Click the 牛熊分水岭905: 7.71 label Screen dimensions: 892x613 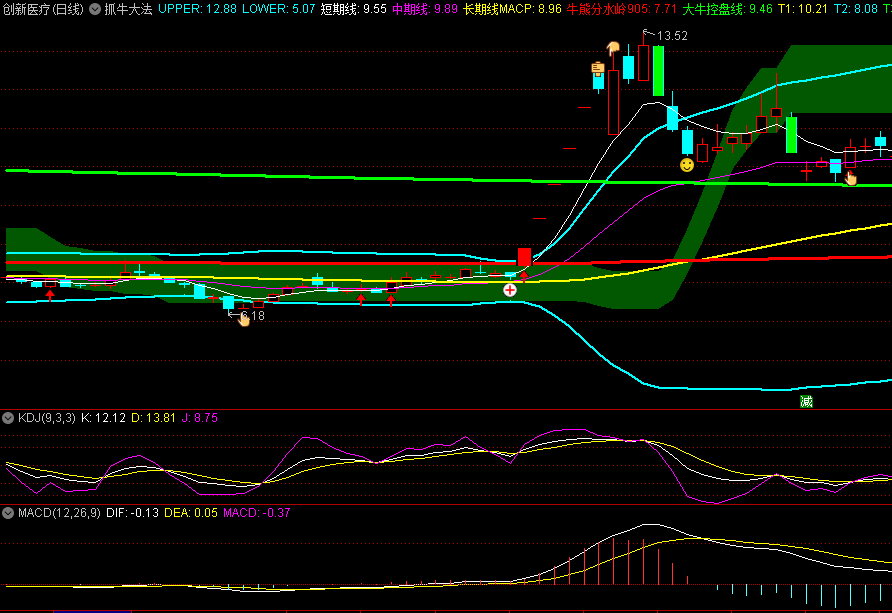tap(622, 9)
